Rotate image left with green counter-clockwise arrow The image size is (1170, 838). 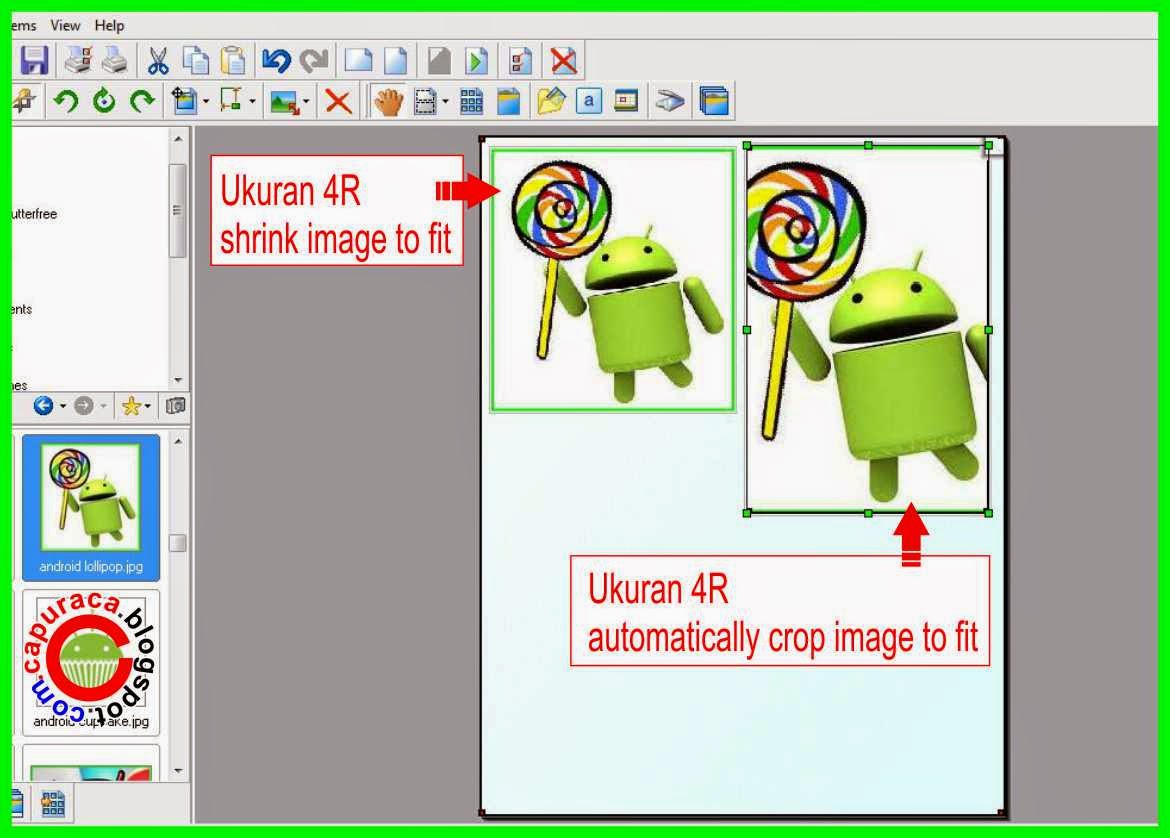tap(66, 101)
